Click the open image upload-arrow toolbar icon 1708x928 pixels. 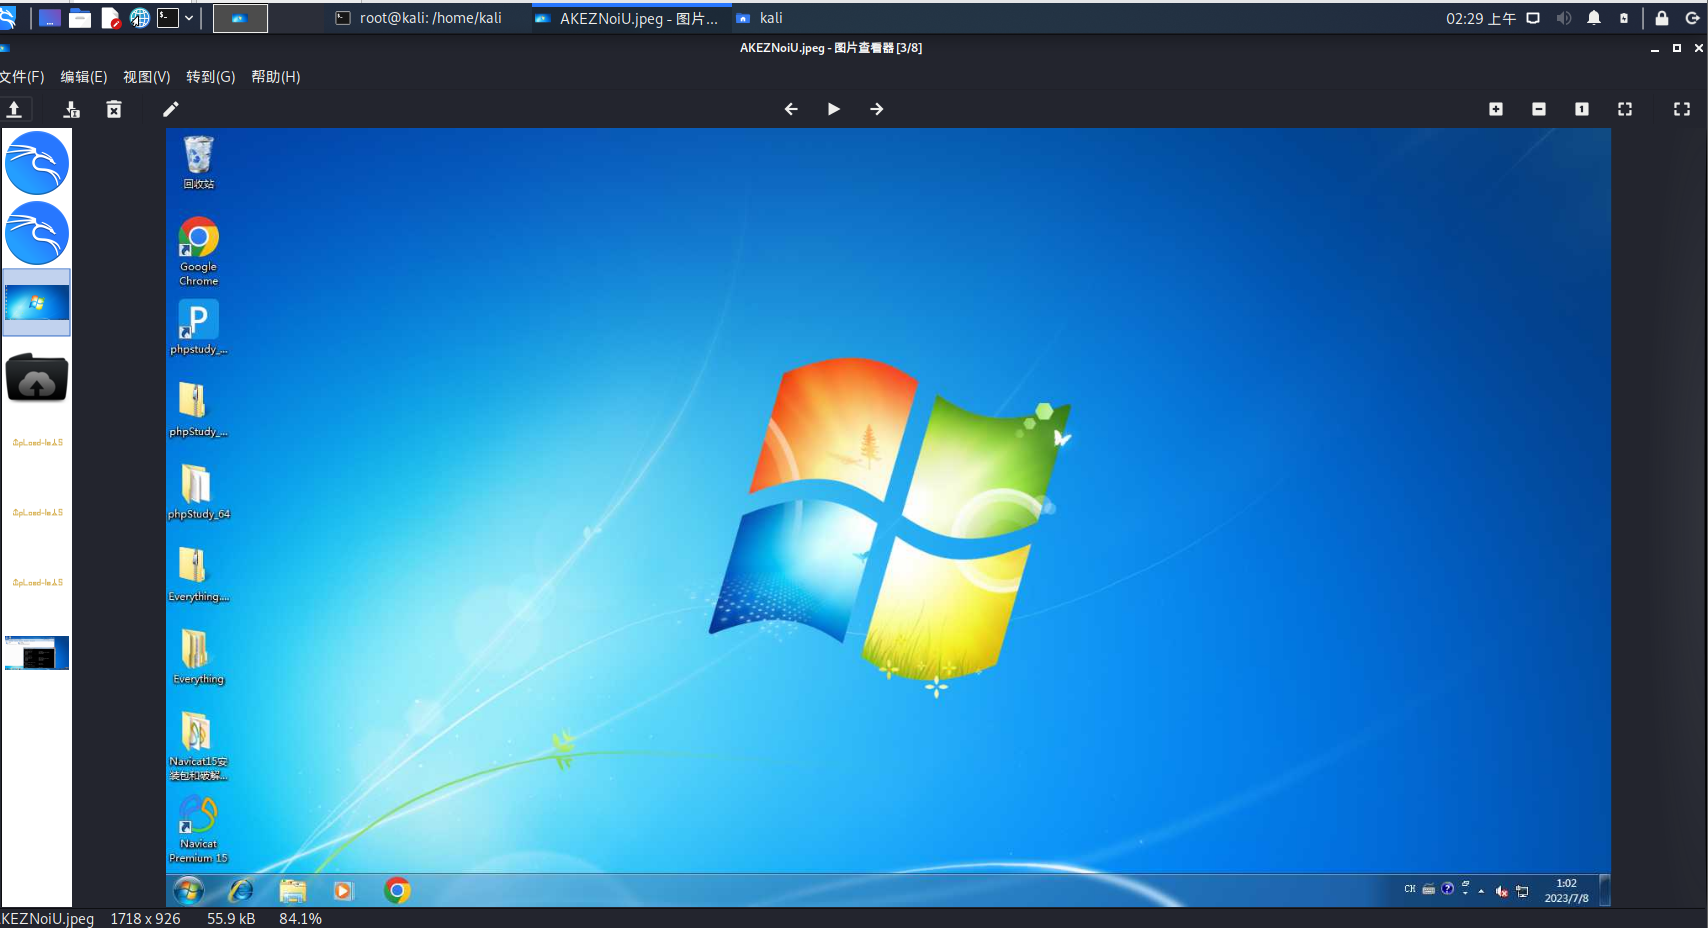point(15,109)
